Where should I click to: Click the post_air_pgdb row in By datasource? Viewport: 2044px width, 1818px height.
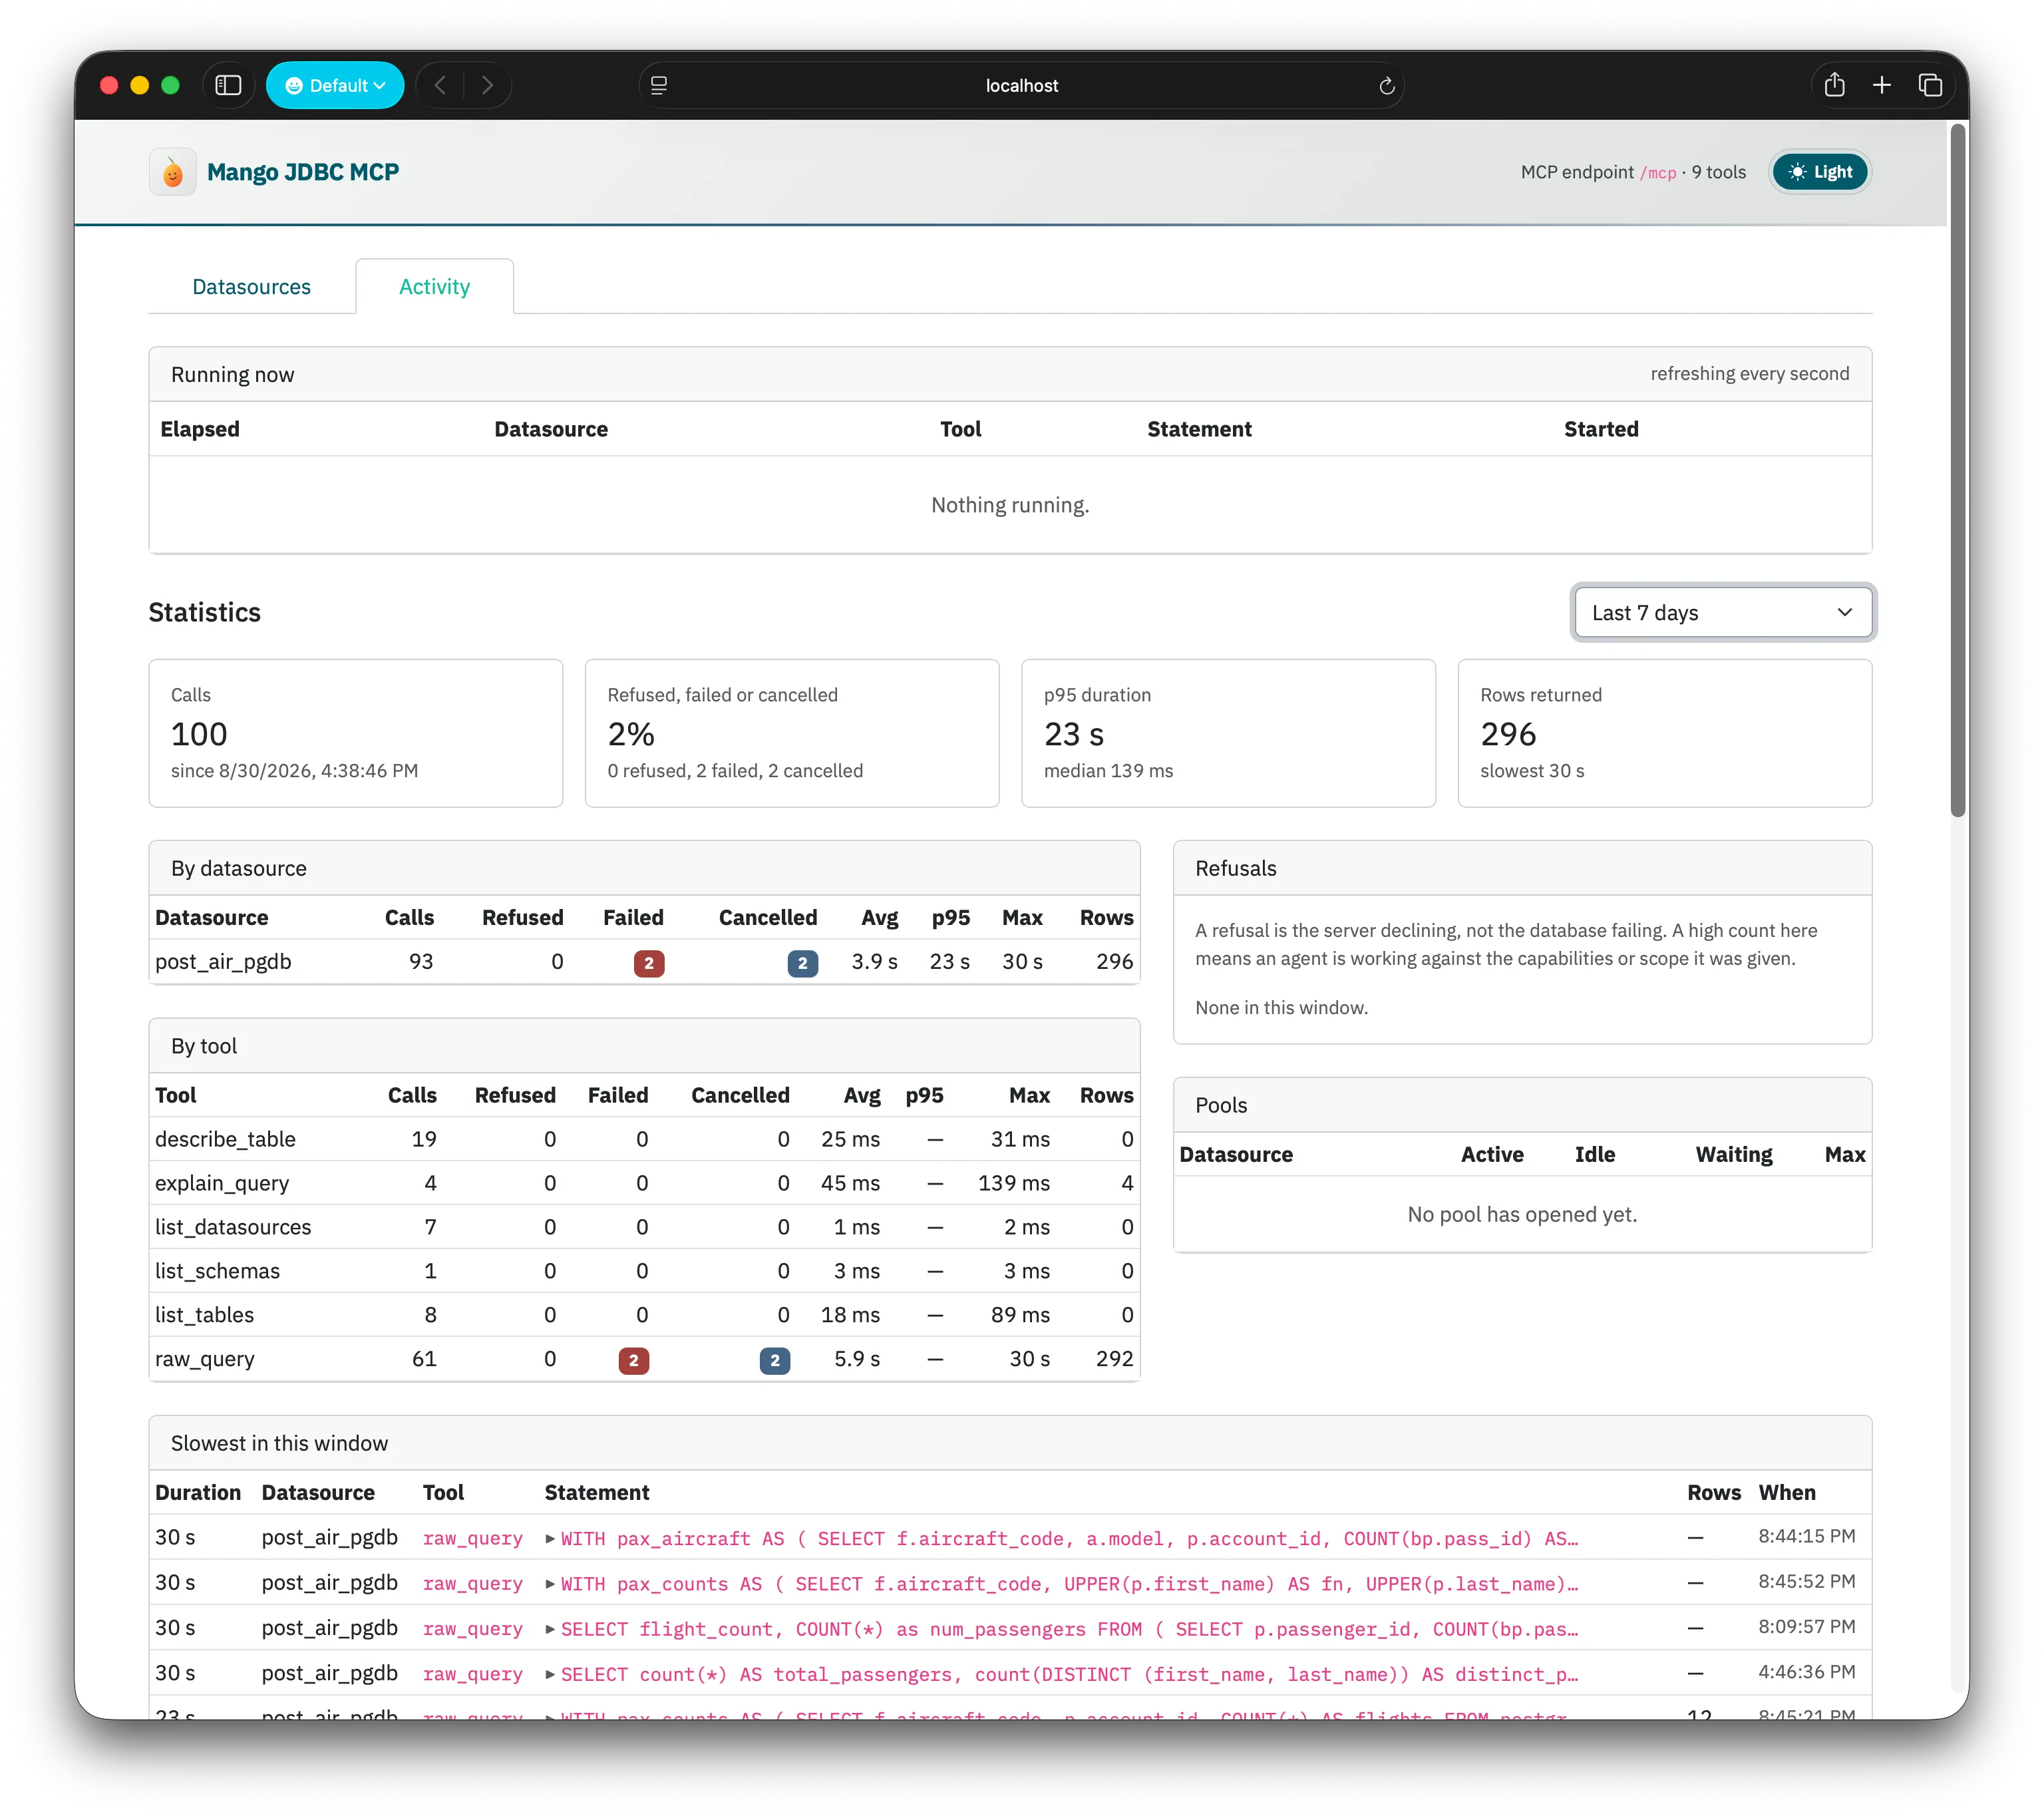[645, 962]
